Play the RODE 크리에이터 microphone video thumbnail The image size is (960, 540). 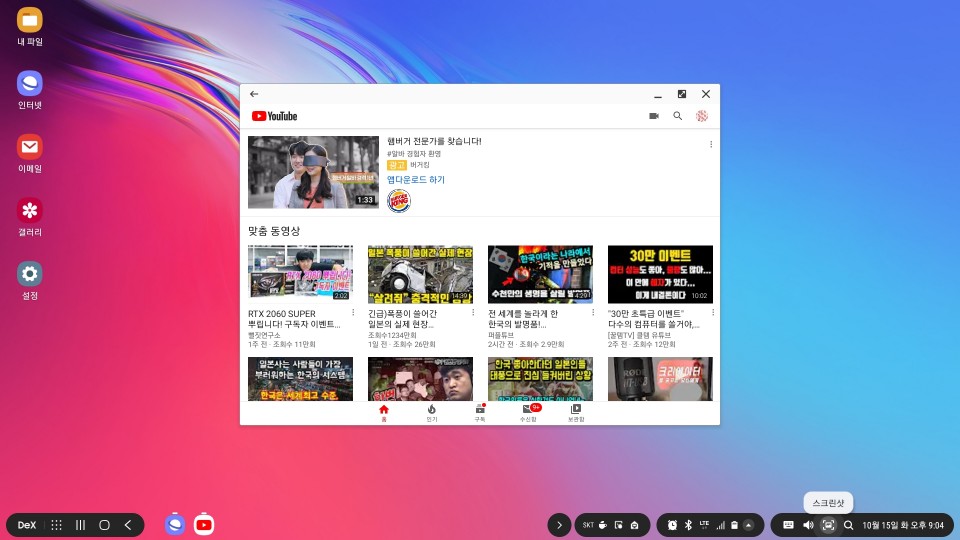coord(660,379)
